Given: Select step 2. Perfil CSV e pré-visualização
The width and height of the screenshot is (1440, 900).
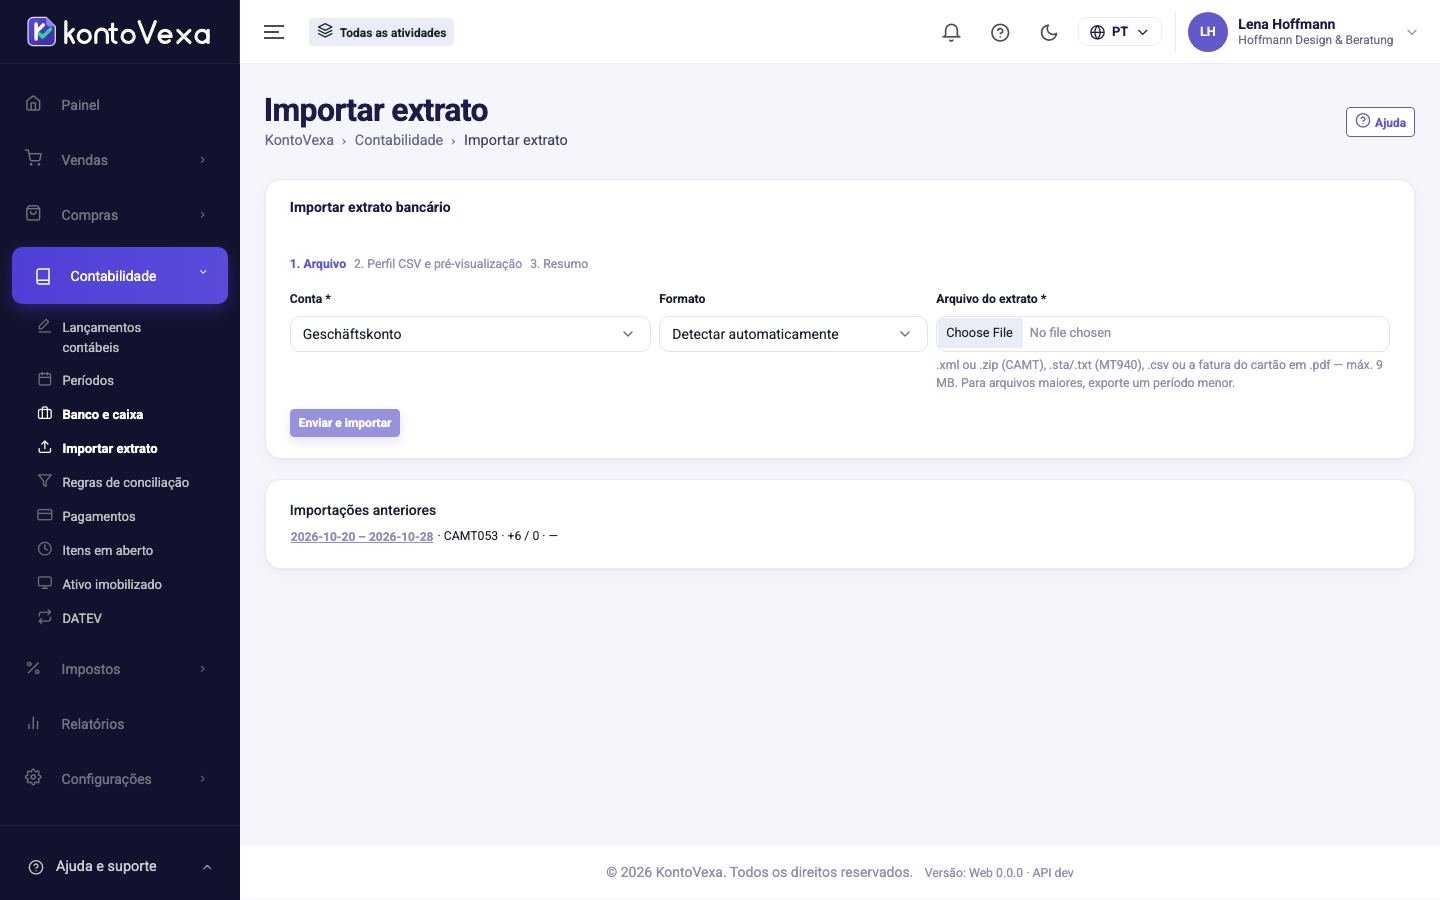Looking at the screenshot, I should click(x=438, y=264).
